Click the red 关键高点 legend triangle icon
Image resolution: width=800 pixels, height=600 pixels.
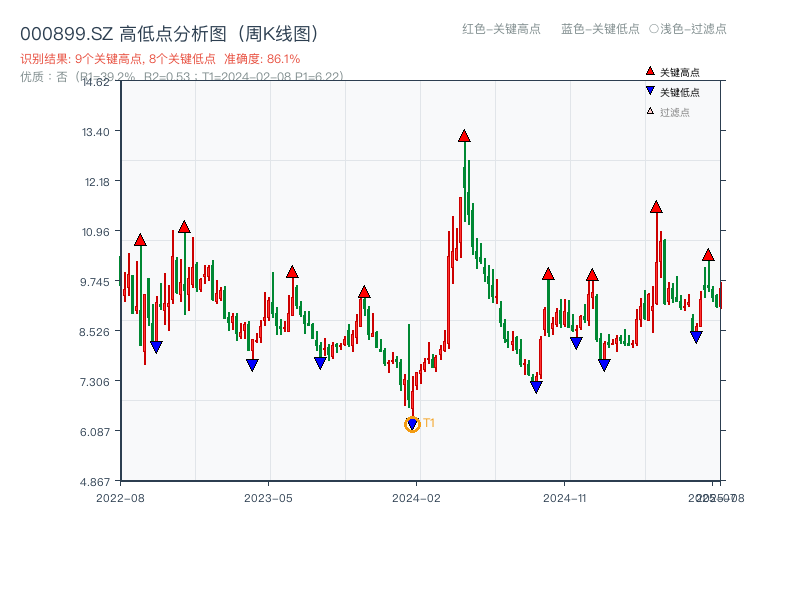(650, 71)
